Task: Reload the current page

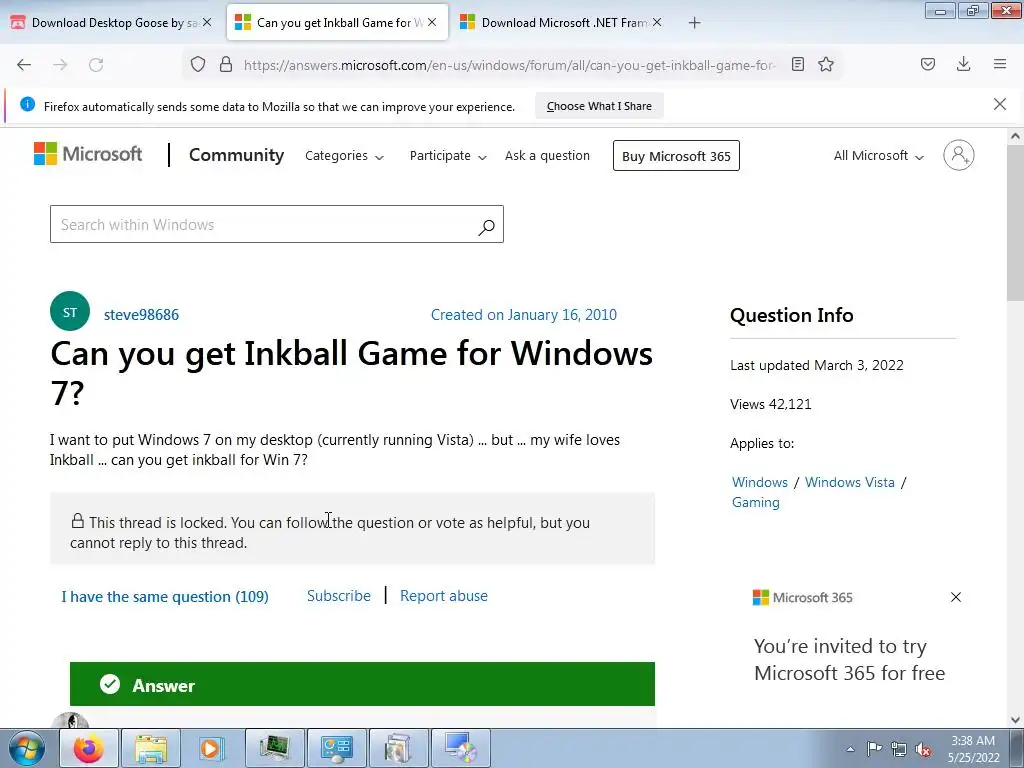Action: click(x=96, y=65)
